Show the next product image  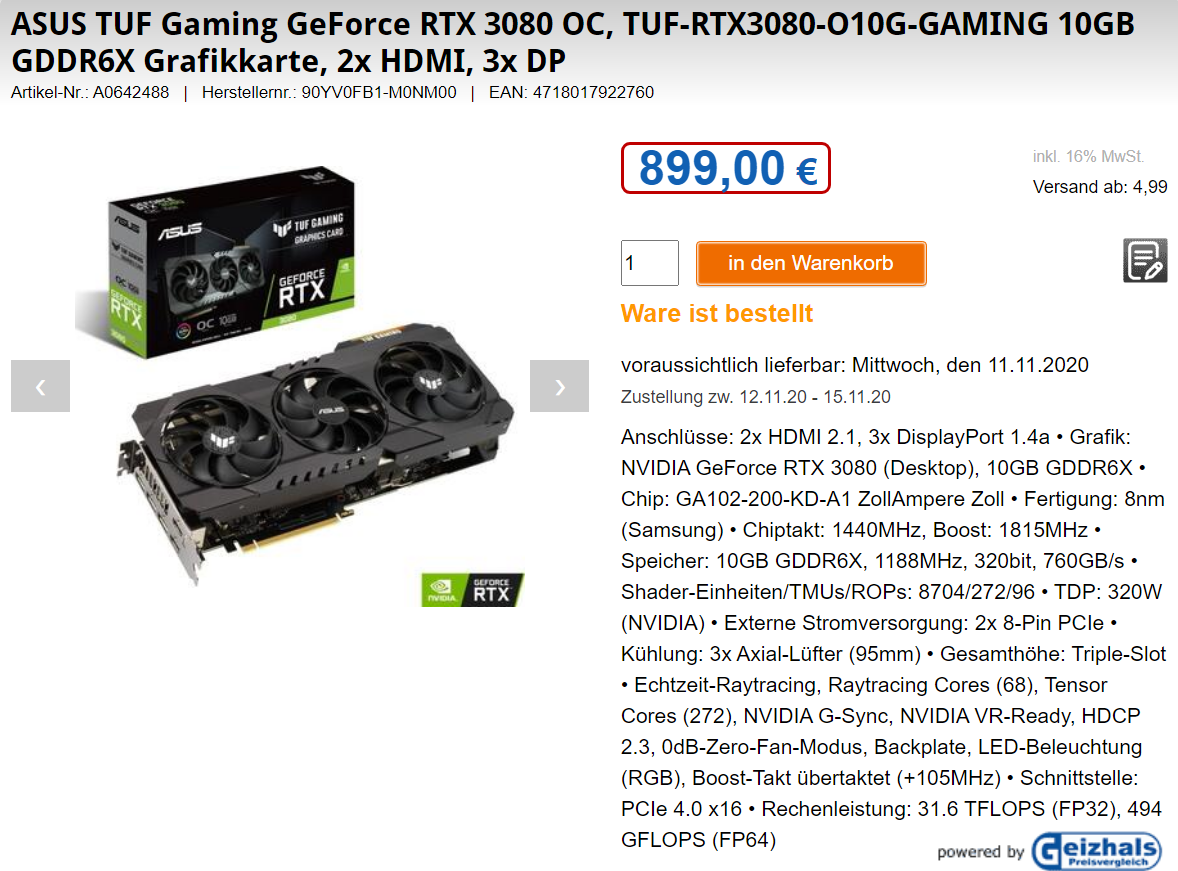point(559,386)
